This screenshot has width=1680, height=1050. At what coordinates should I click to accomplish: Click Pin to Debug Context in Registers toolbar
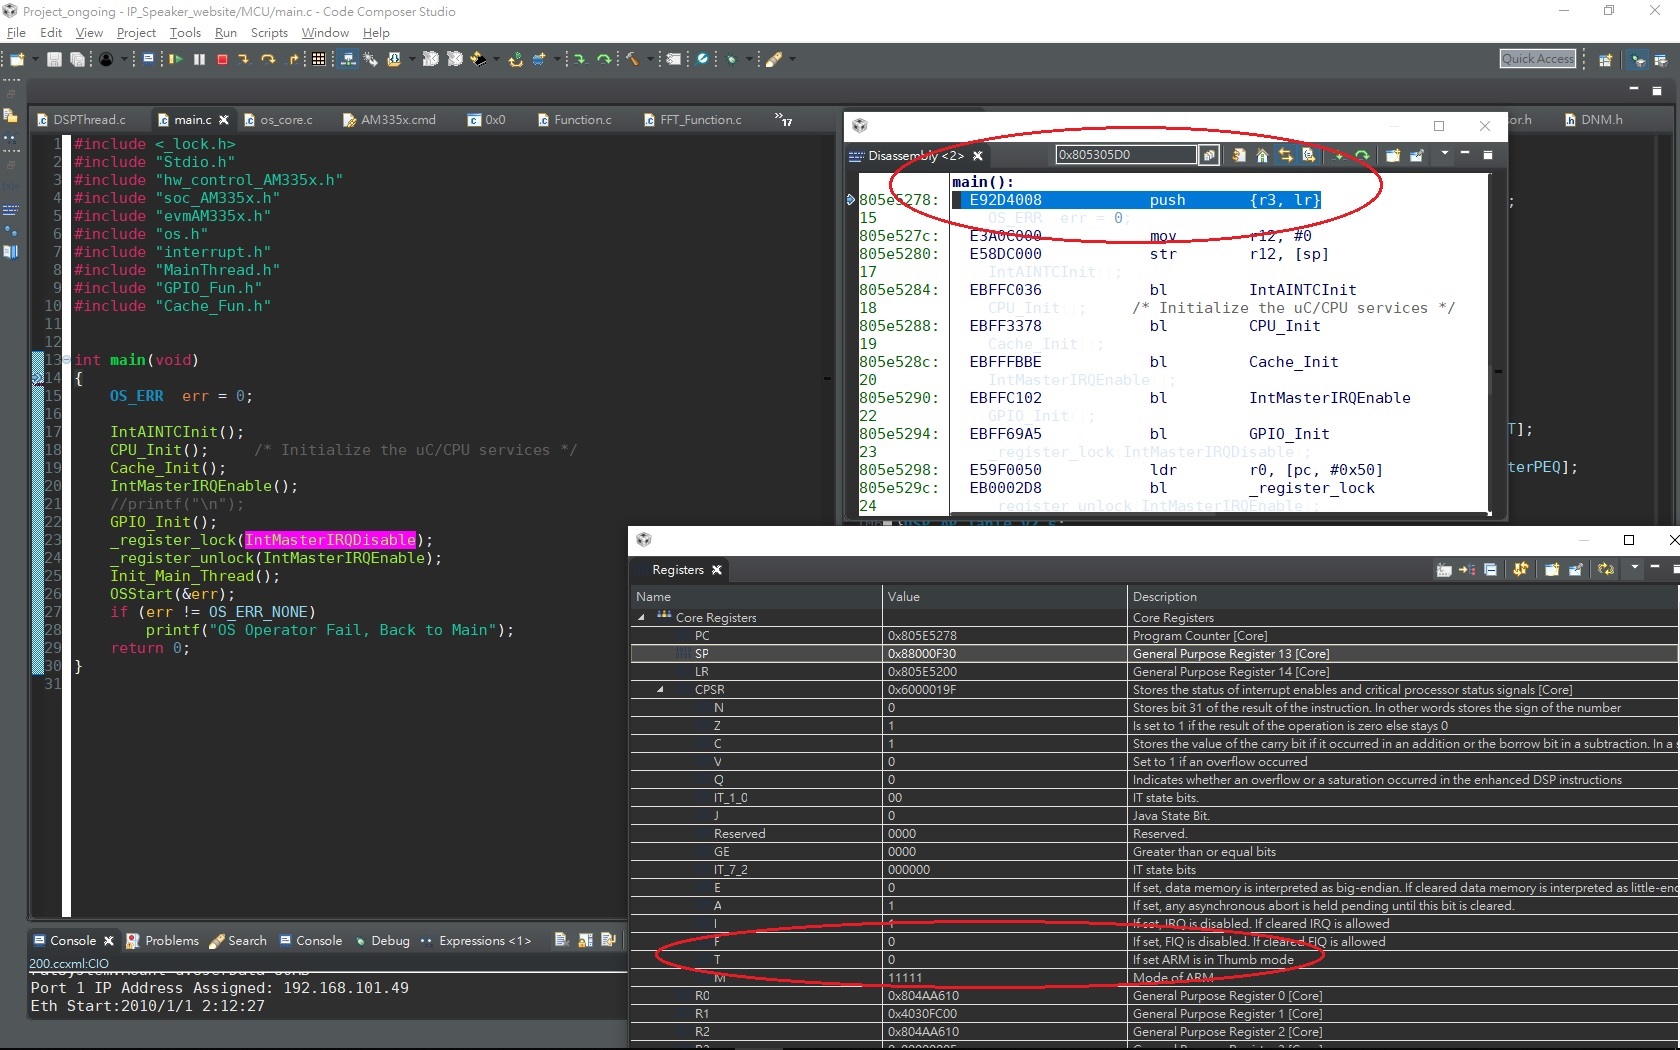[1575, 570]
